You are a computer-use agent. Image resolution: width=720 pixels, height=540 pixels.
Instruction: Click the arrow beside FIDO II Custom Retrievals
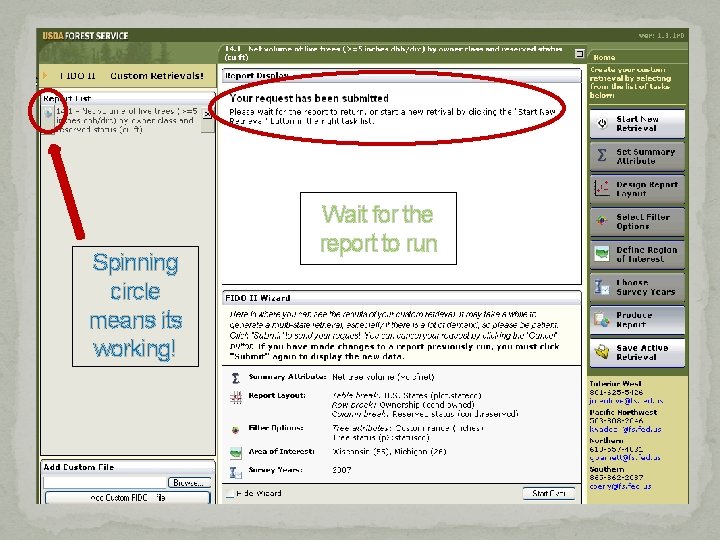point(45,75)
